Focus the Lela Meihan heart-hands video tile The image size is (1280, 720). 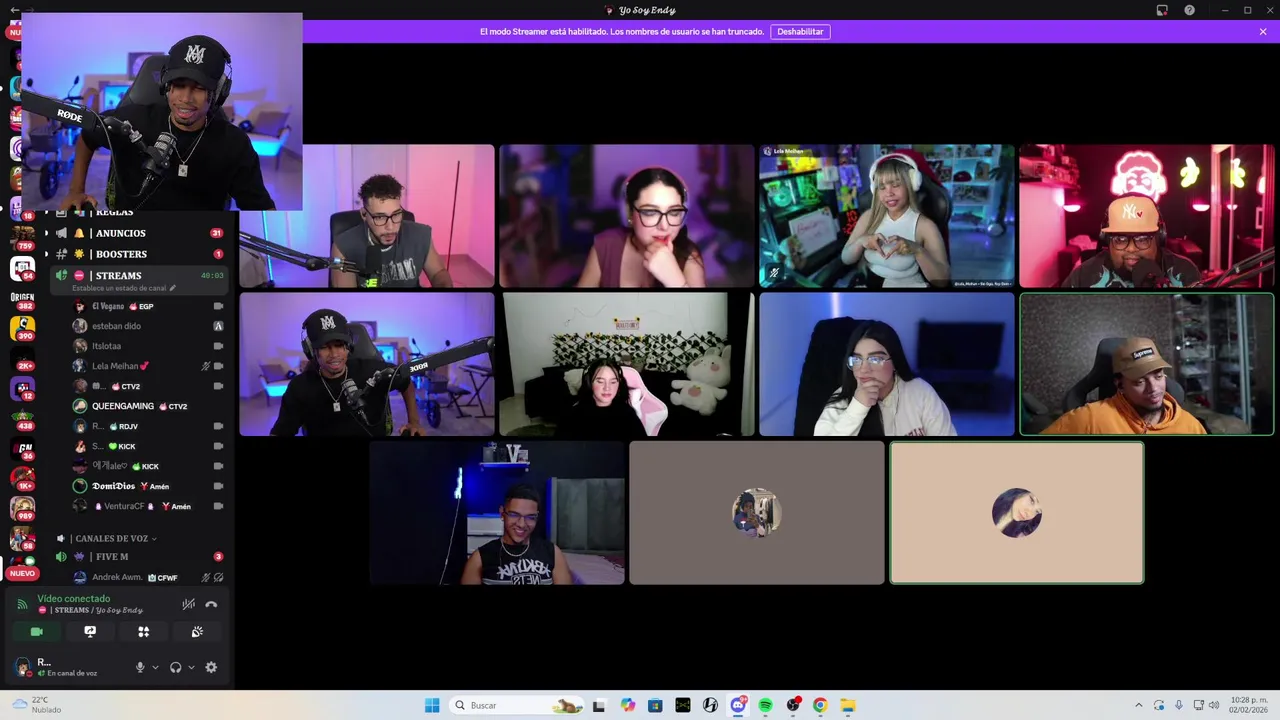(x=887, y=216)
